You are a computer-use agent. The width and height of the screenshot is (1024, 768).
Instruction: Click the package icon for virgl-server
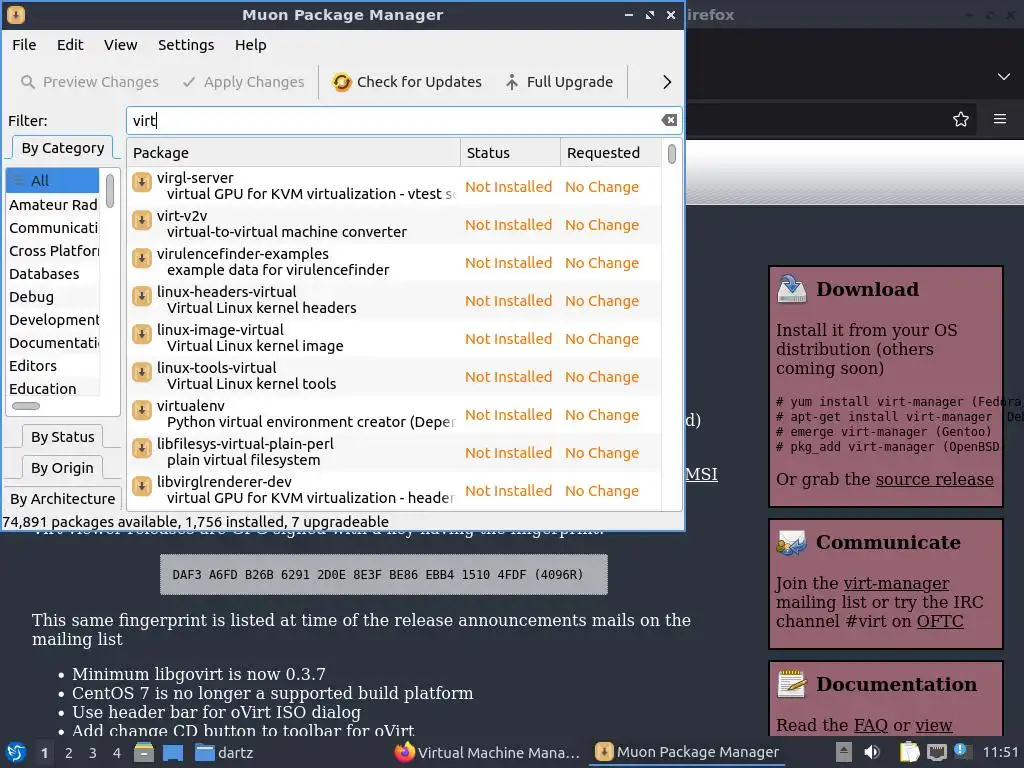142,182
